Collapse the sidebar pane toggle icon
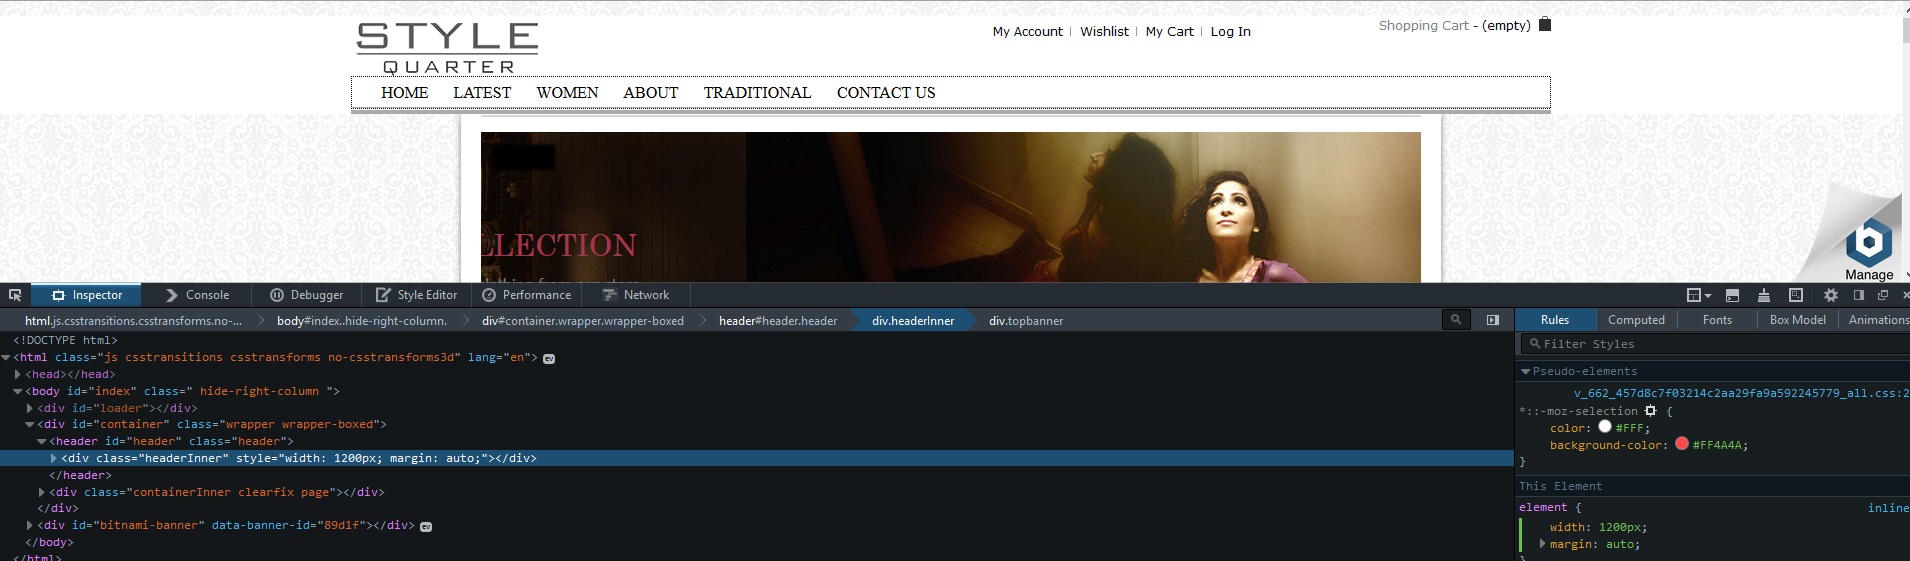Screen dimensions: 1910x561 [x=1493, y=320]
